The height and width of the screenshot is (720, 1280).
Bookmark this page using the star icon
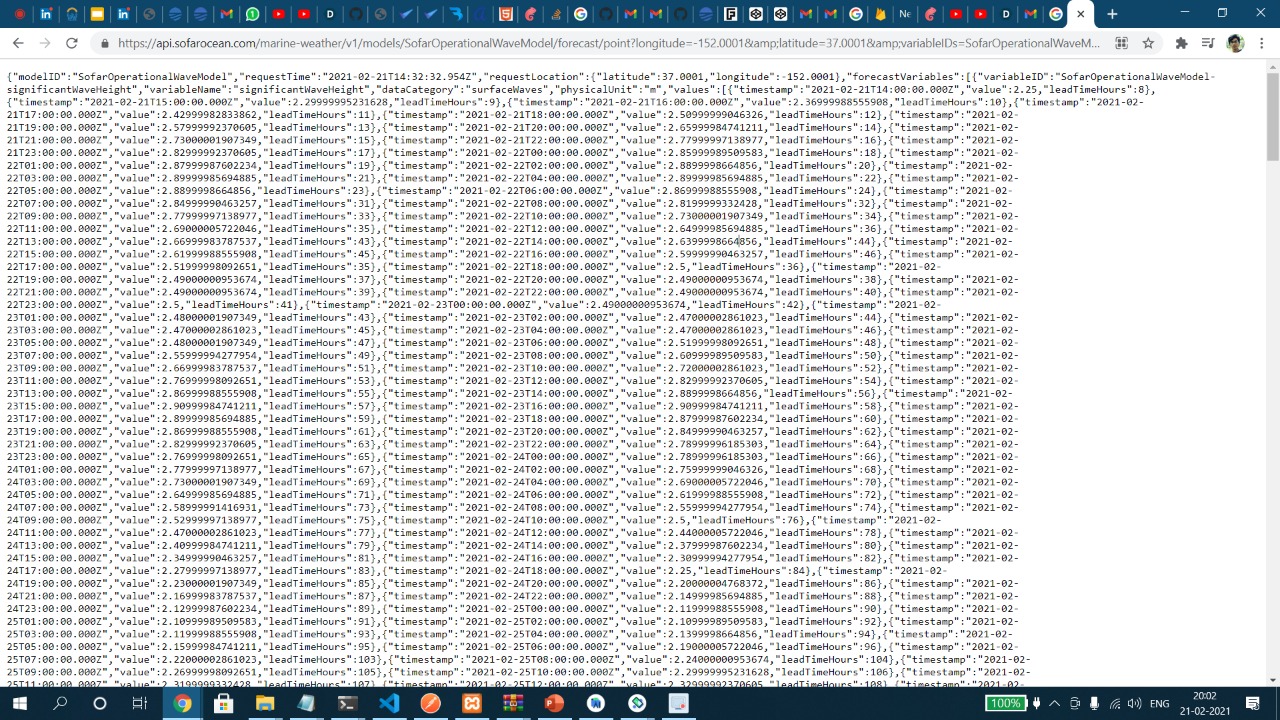pyautogui.click(x=1148, y=43)
